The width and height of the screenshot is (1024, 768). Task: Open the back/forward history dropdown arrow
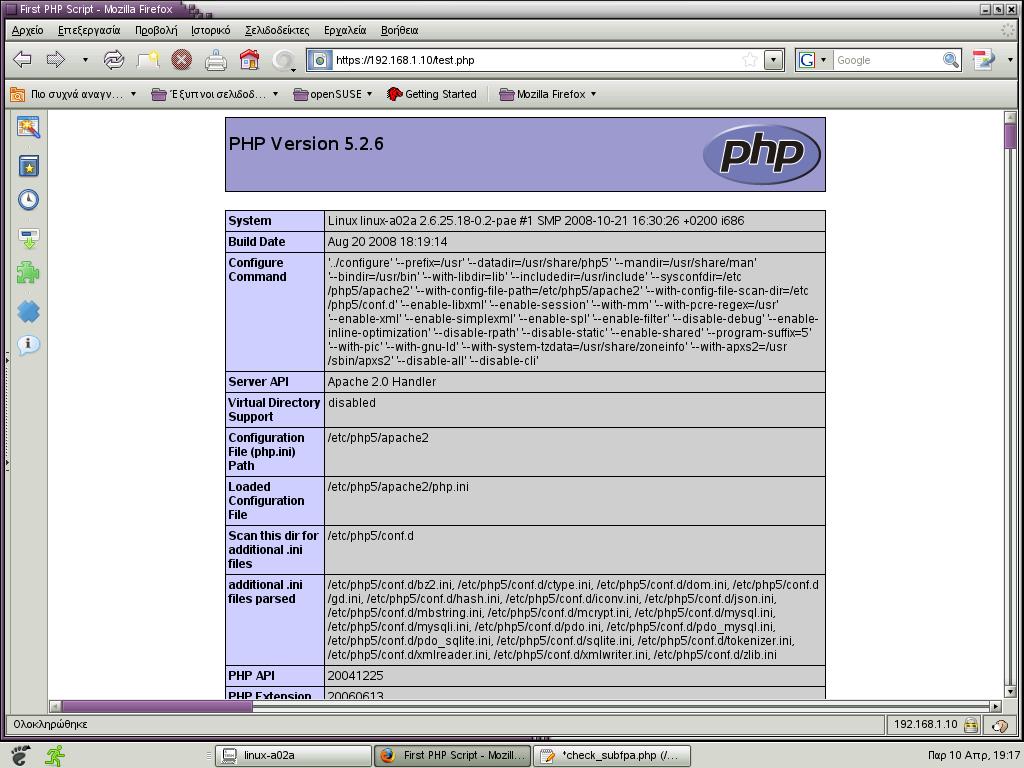(85, 60)
